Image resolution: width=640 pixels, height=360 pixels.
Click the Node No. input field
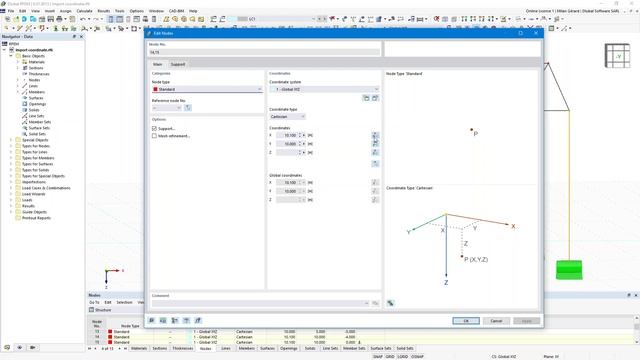(264, 52)
